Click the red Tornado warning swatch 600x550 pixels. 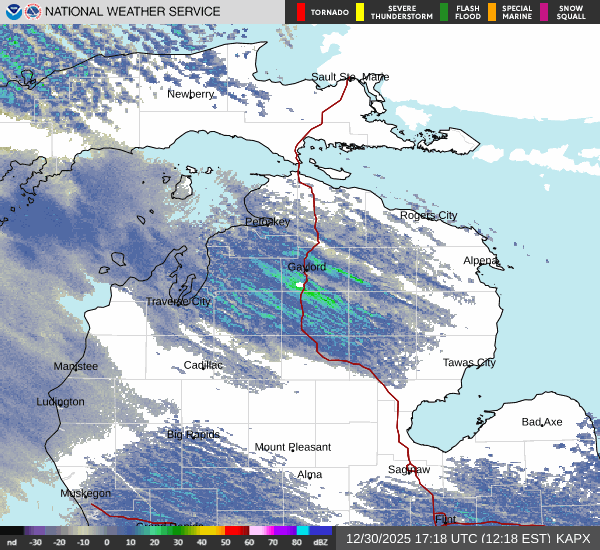(x=301, y=12)
